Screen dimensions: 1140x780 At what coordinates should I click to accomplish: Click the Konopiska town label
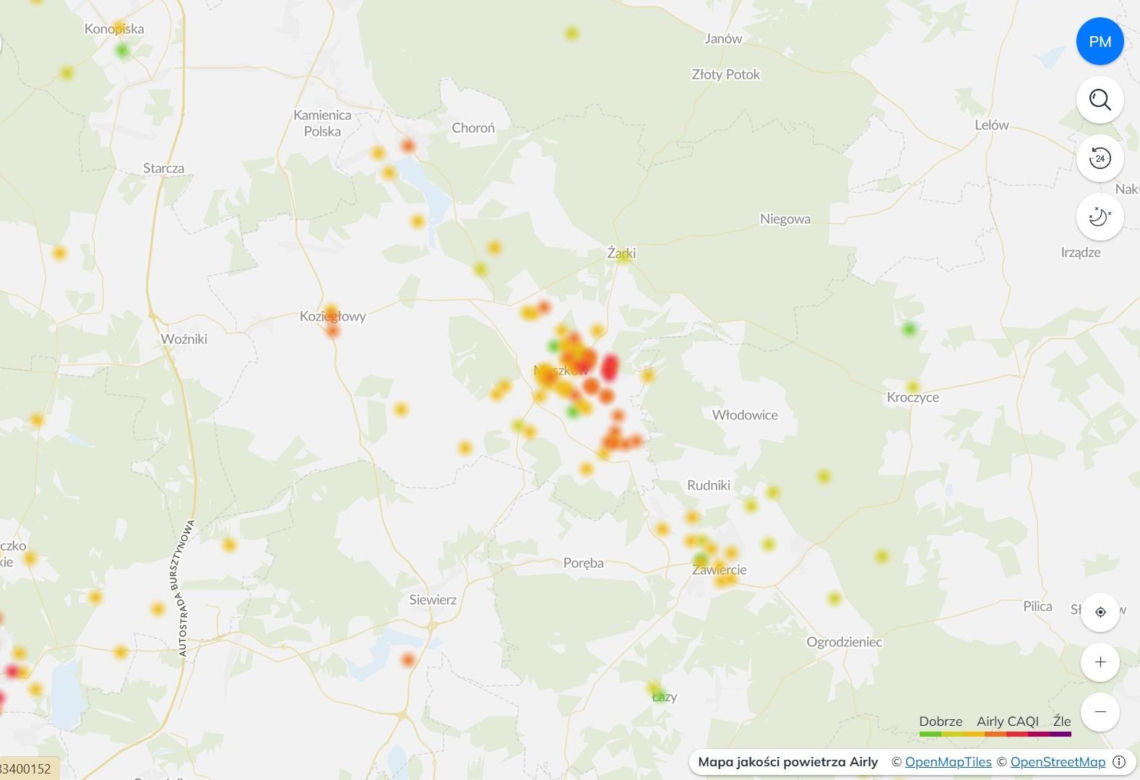click(114, 29)
